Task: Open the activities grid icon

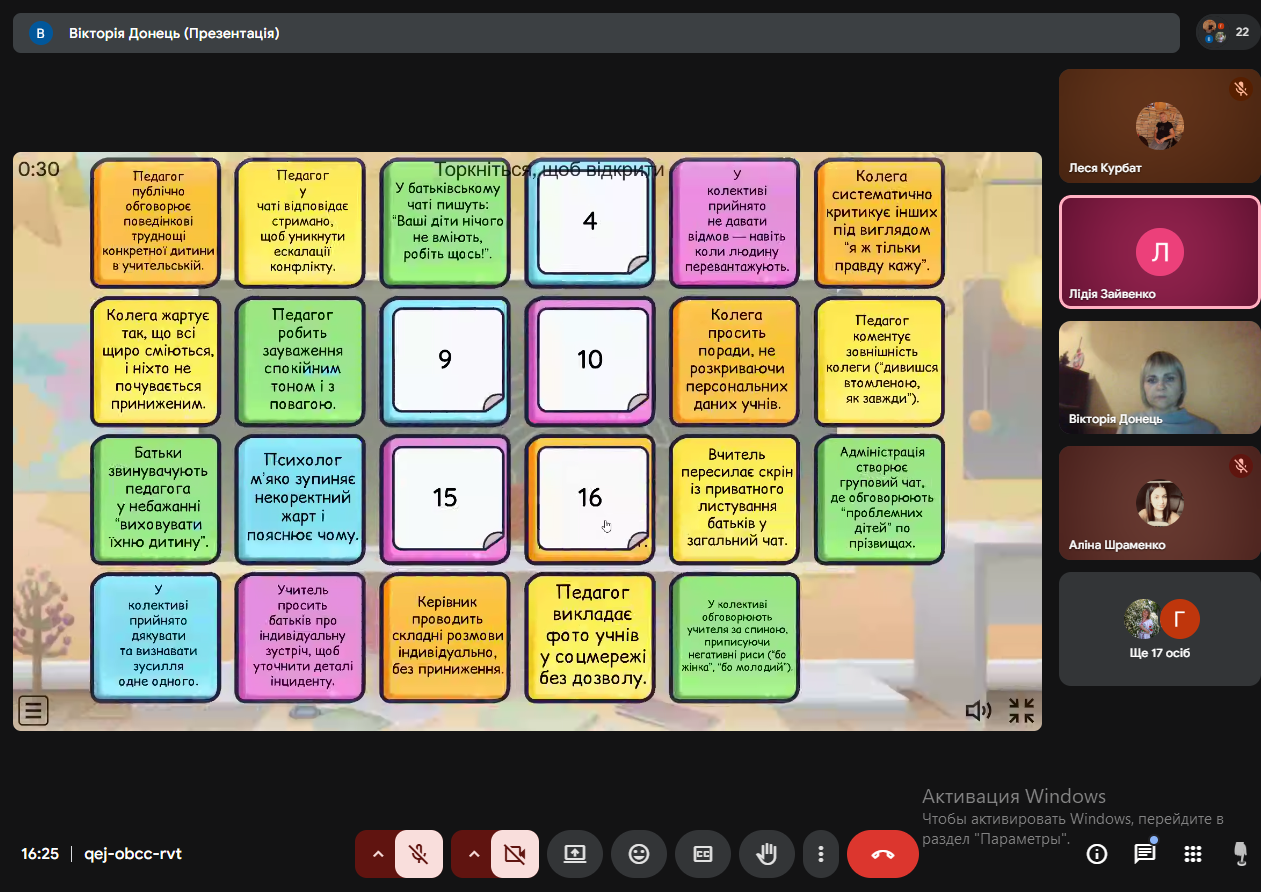Action: (1192, 854)
